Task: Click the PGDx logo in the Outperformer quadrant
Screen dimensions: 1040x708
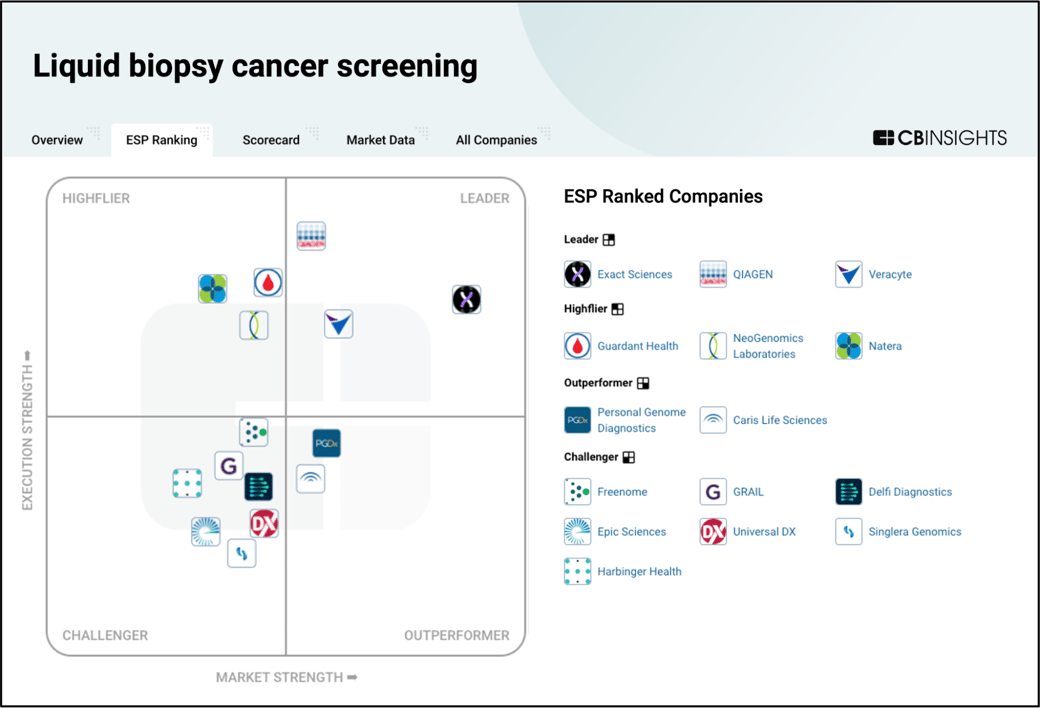Action: click(x=326, y=443)
